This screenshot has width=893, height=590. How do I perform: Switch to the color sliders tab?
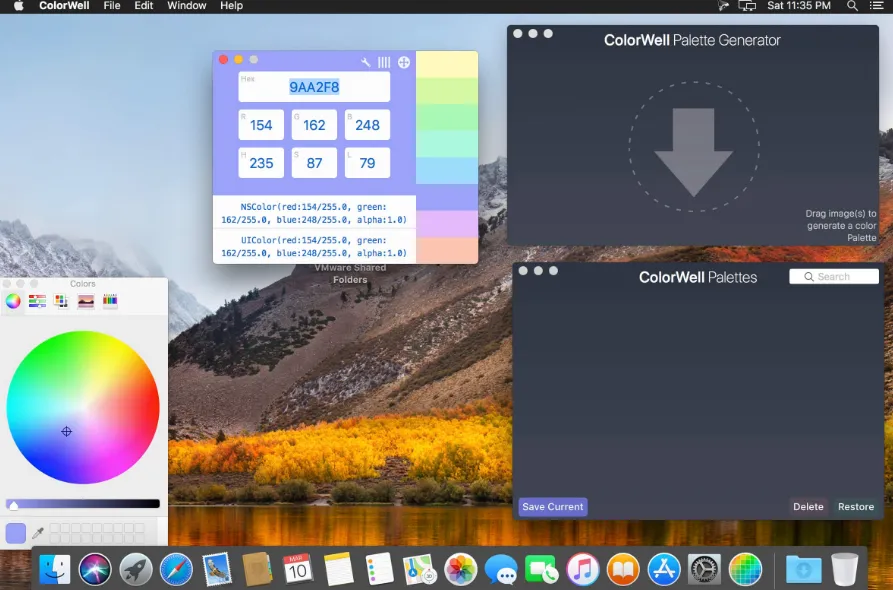[x=37, y=301]
